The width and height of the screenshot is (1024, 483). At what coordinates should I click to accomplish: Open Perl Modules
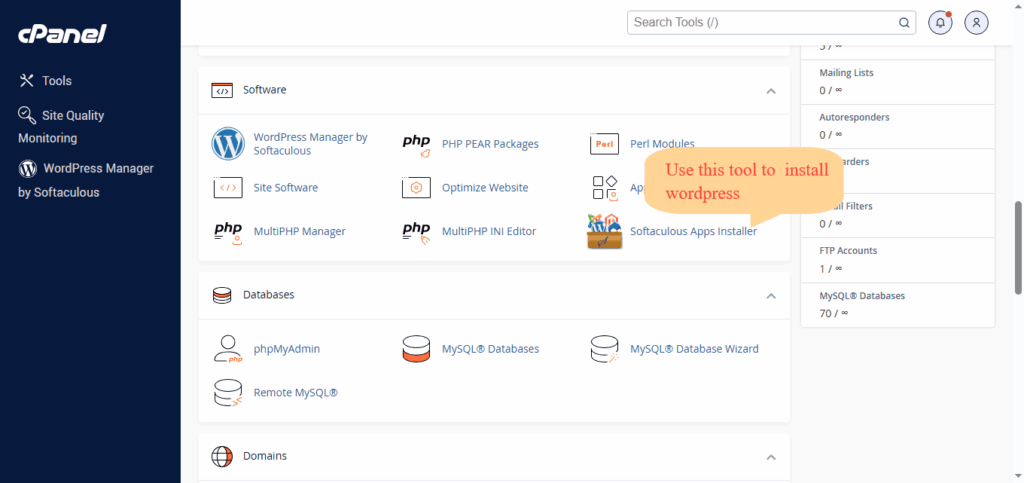pos(662,144)
